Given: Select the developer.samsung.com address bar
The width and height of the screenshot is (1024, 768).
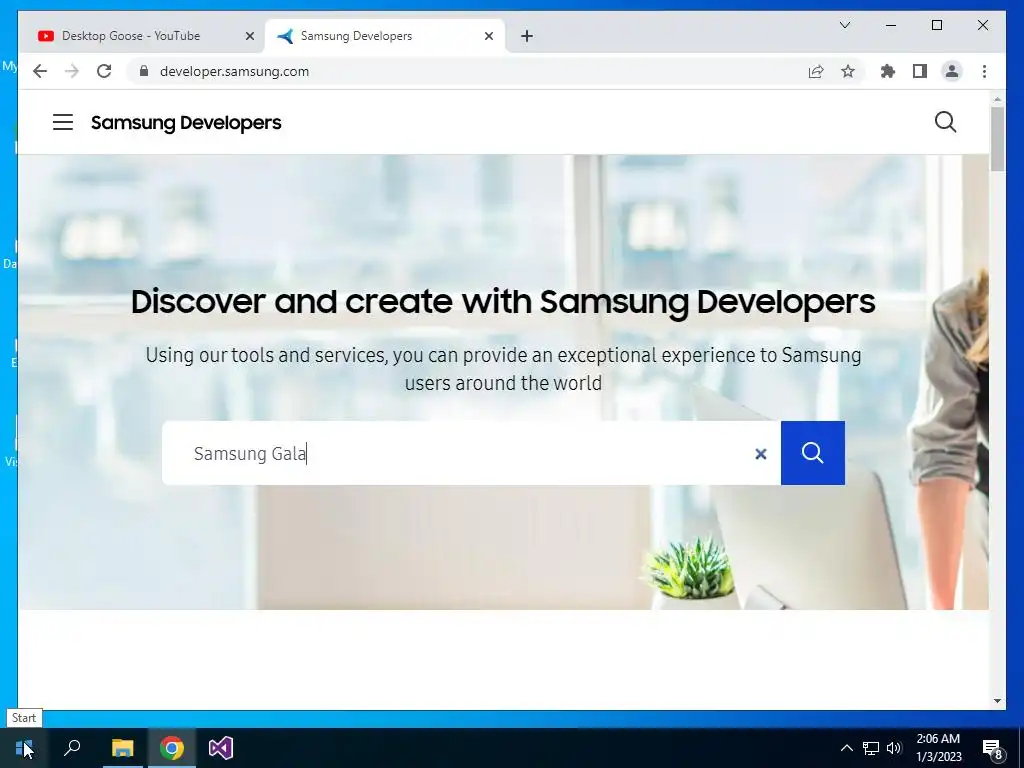Looking at the screenshot, I should pos(234,71).
